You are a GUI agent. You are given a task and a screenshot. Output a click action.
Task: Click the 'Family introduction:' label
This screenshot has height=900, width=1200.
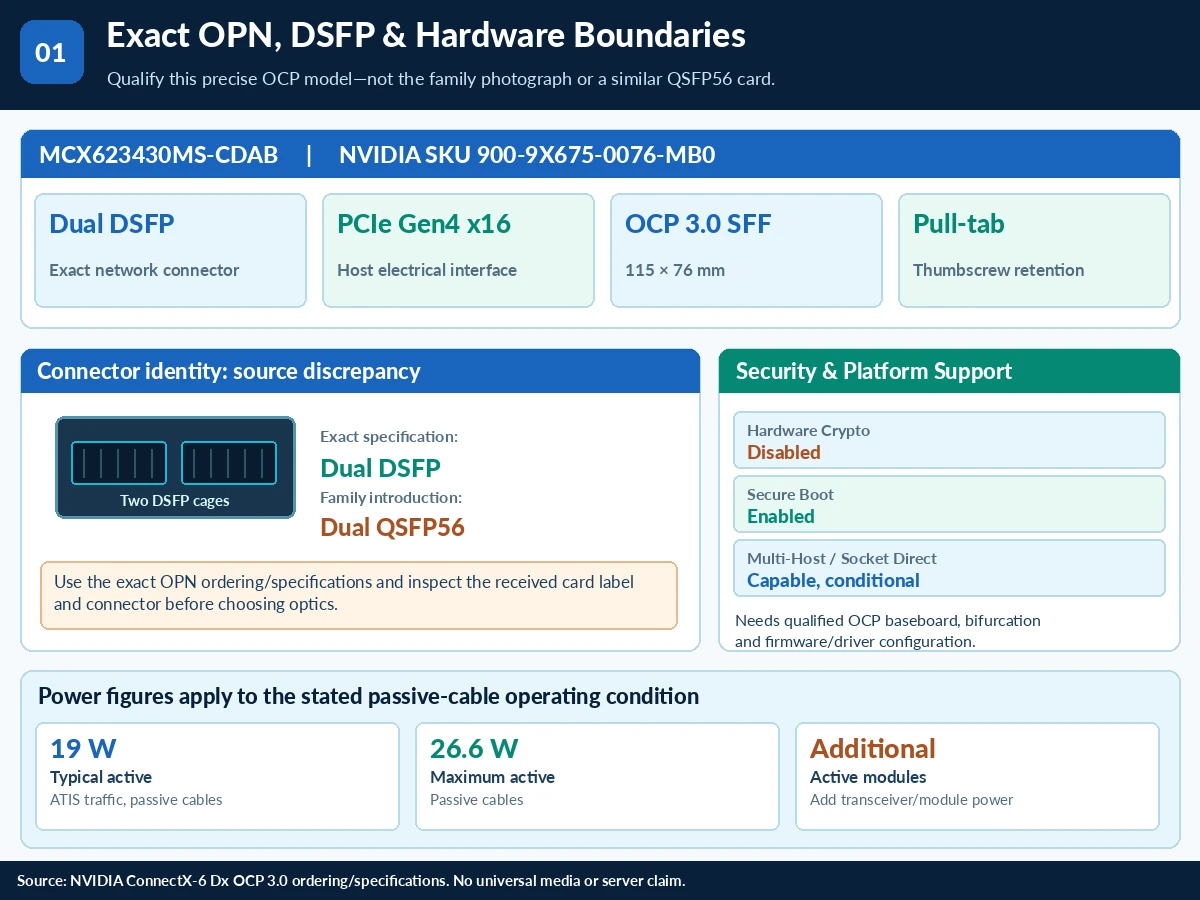click(x=391, y=497)
